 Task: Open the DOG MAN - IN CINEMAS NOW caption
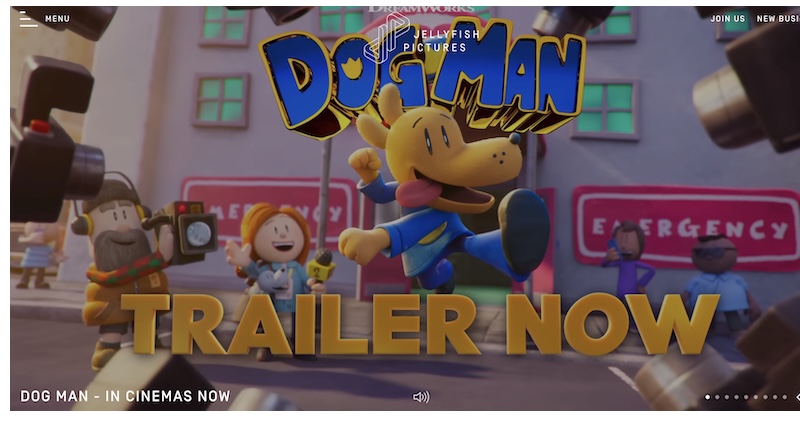[125, 396]
